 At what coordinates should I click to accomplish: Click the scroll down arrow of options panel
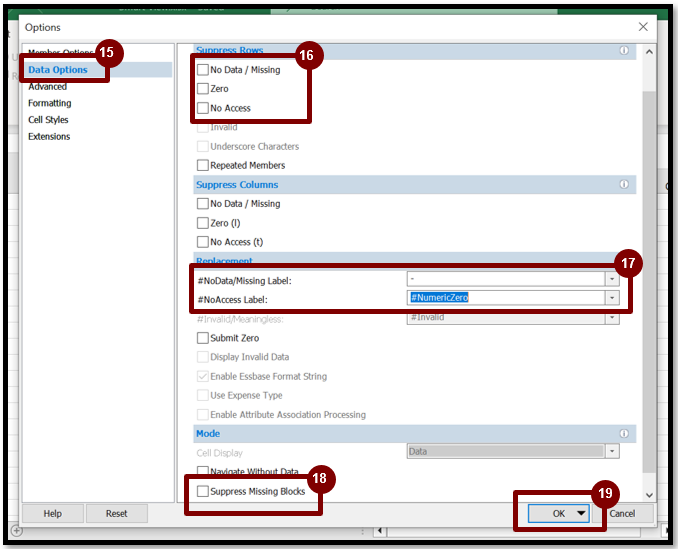point(649,495)
